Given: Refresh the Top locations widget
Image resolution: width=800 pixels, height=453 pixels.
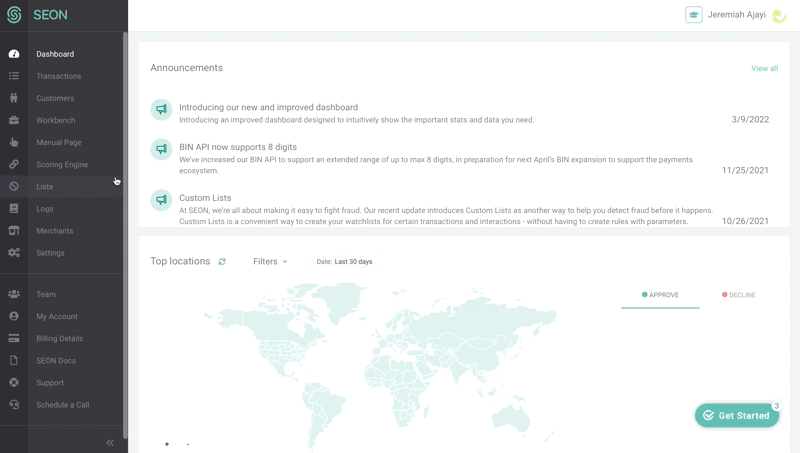Looking at the screenshot, I should pyautogui.click(x=222, y=262).
